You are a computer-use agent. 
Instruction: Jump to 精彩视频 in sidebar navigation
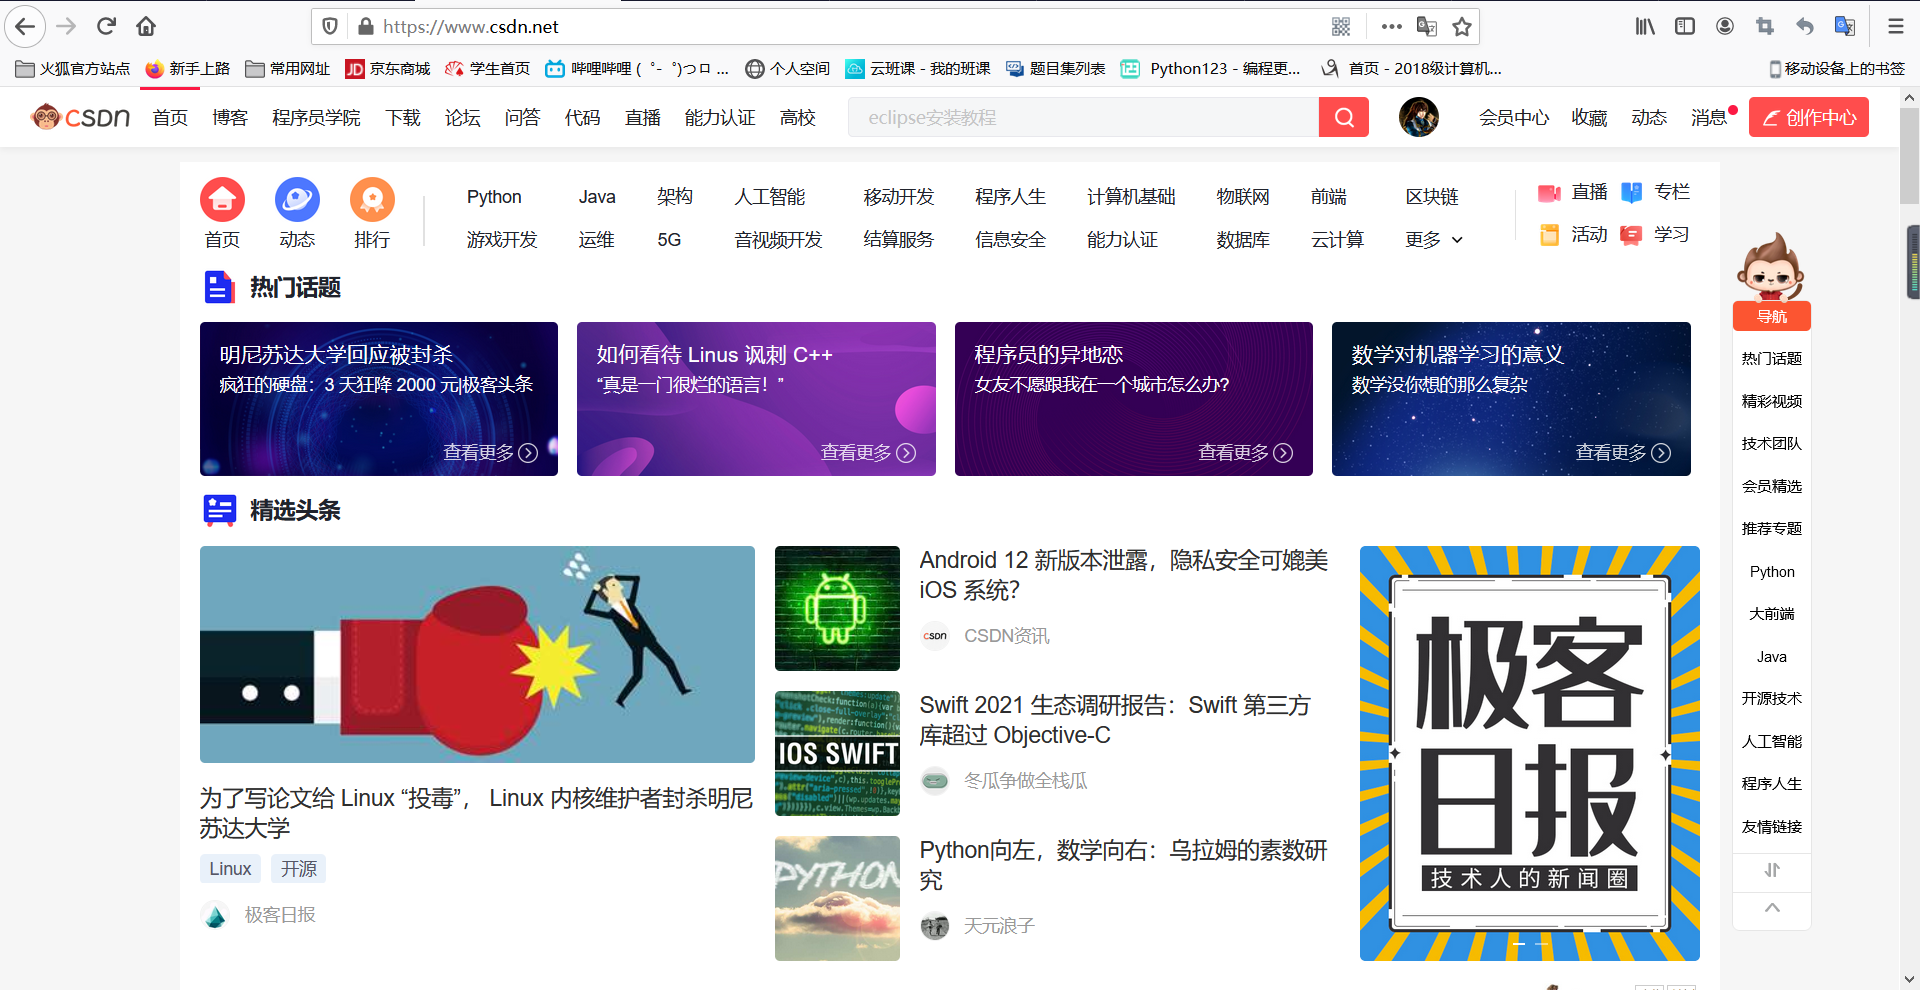(1772, 401)
